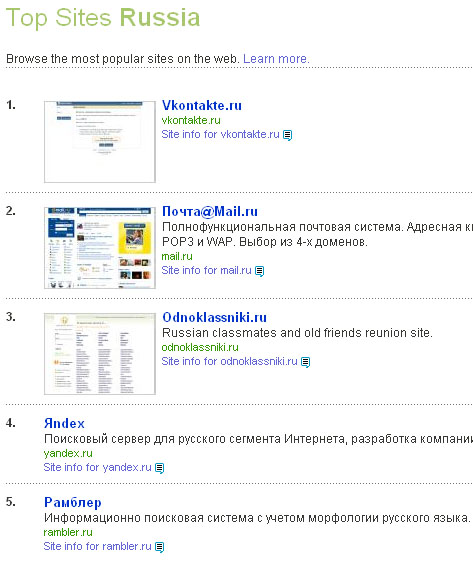Open Site info for odnoklassniki.ru text link
This screenshot has height=561, width=473.
(x=229, y=361)
